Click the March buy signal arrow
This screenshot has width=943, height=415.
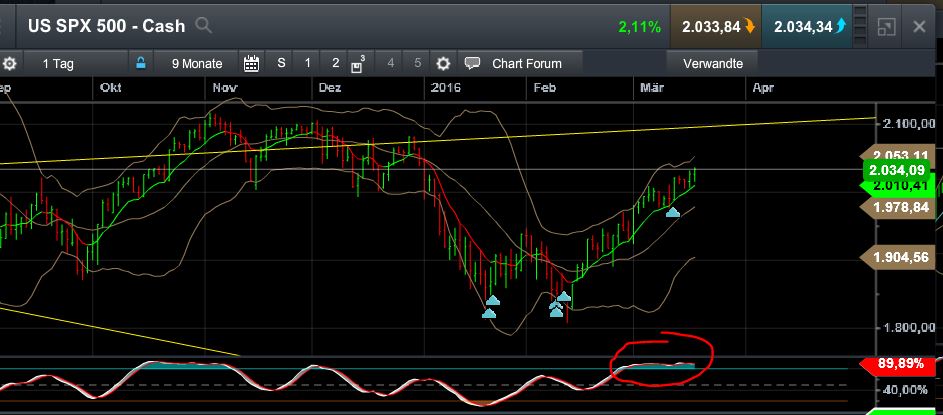coord(672,212)
